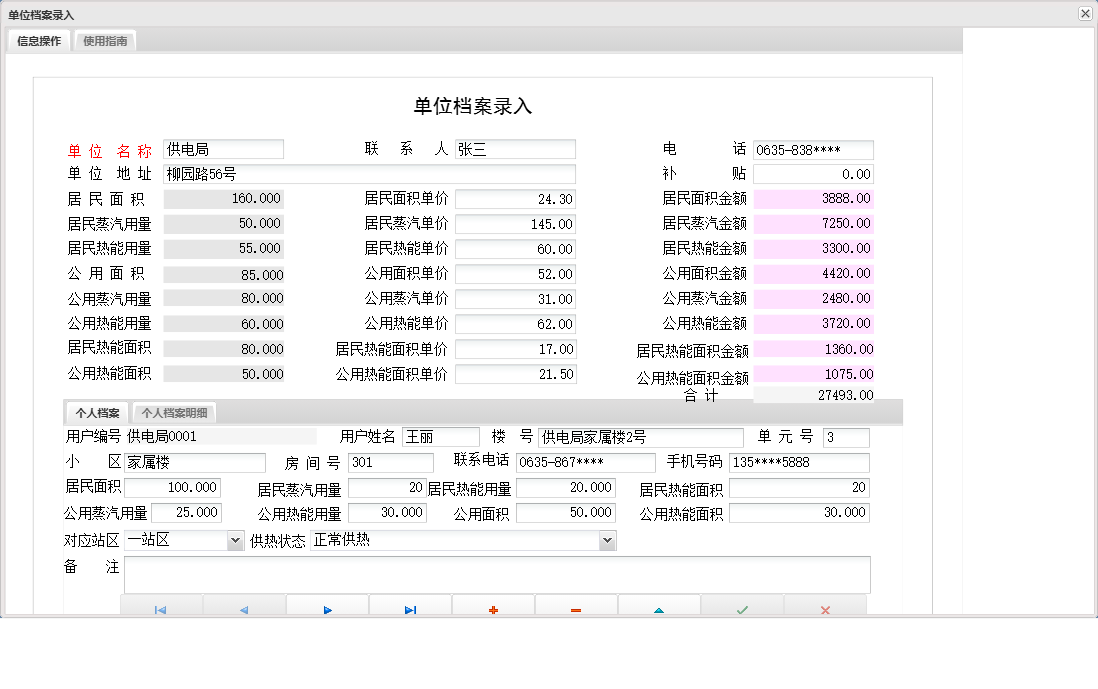1098x689 pixels.
Task: Click the 单位名称 field containing 供电局
Action: tap(223, 148)
